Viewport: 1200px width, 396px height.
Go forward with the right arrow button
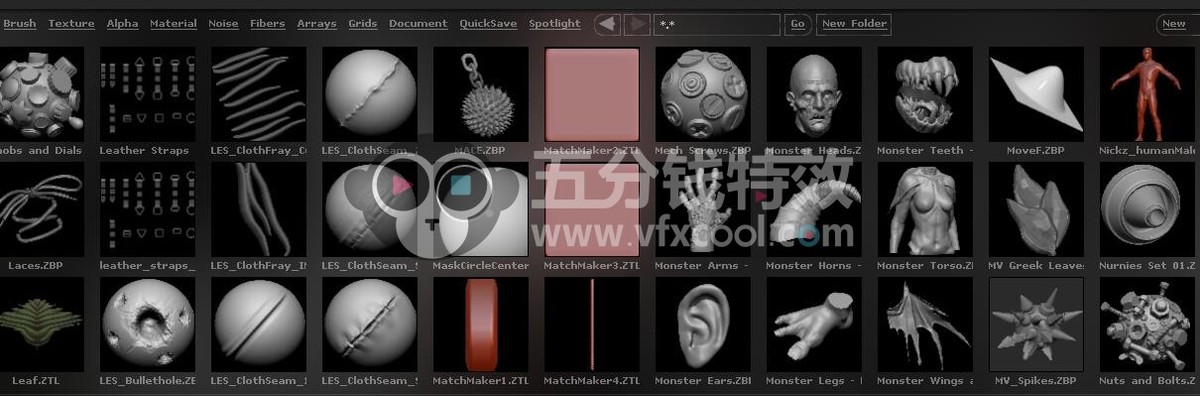[x=636, y=24]
